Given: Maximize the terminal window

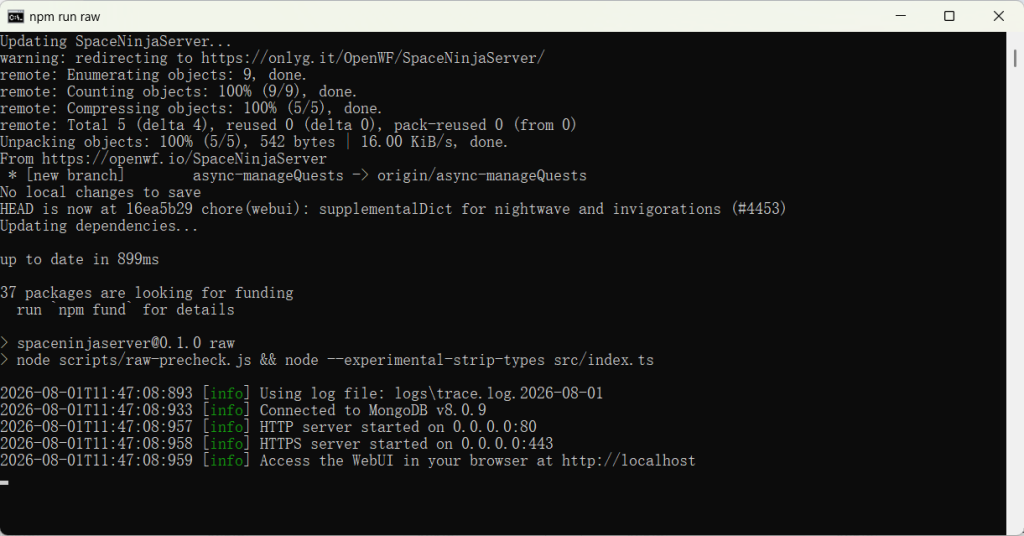Looking at the screenshot, I should 950,16.
